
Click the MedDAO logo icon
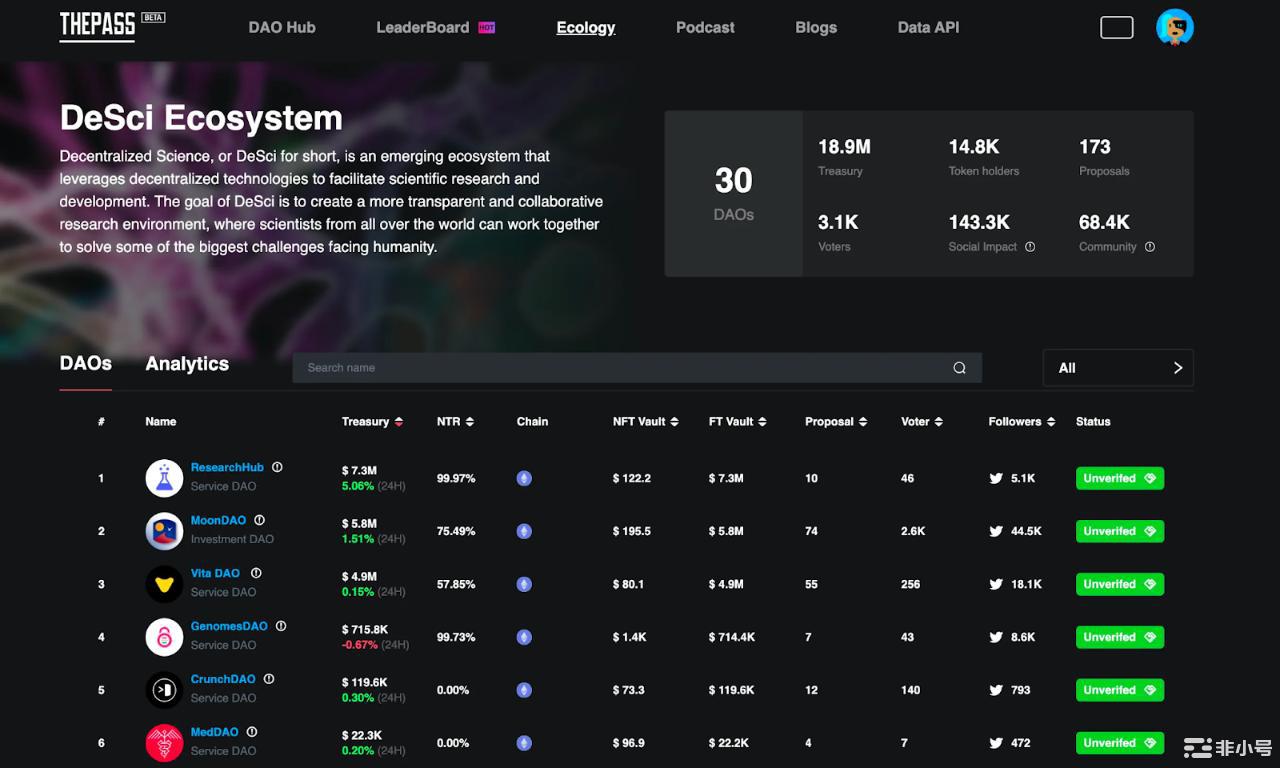[x=164, y=743]
